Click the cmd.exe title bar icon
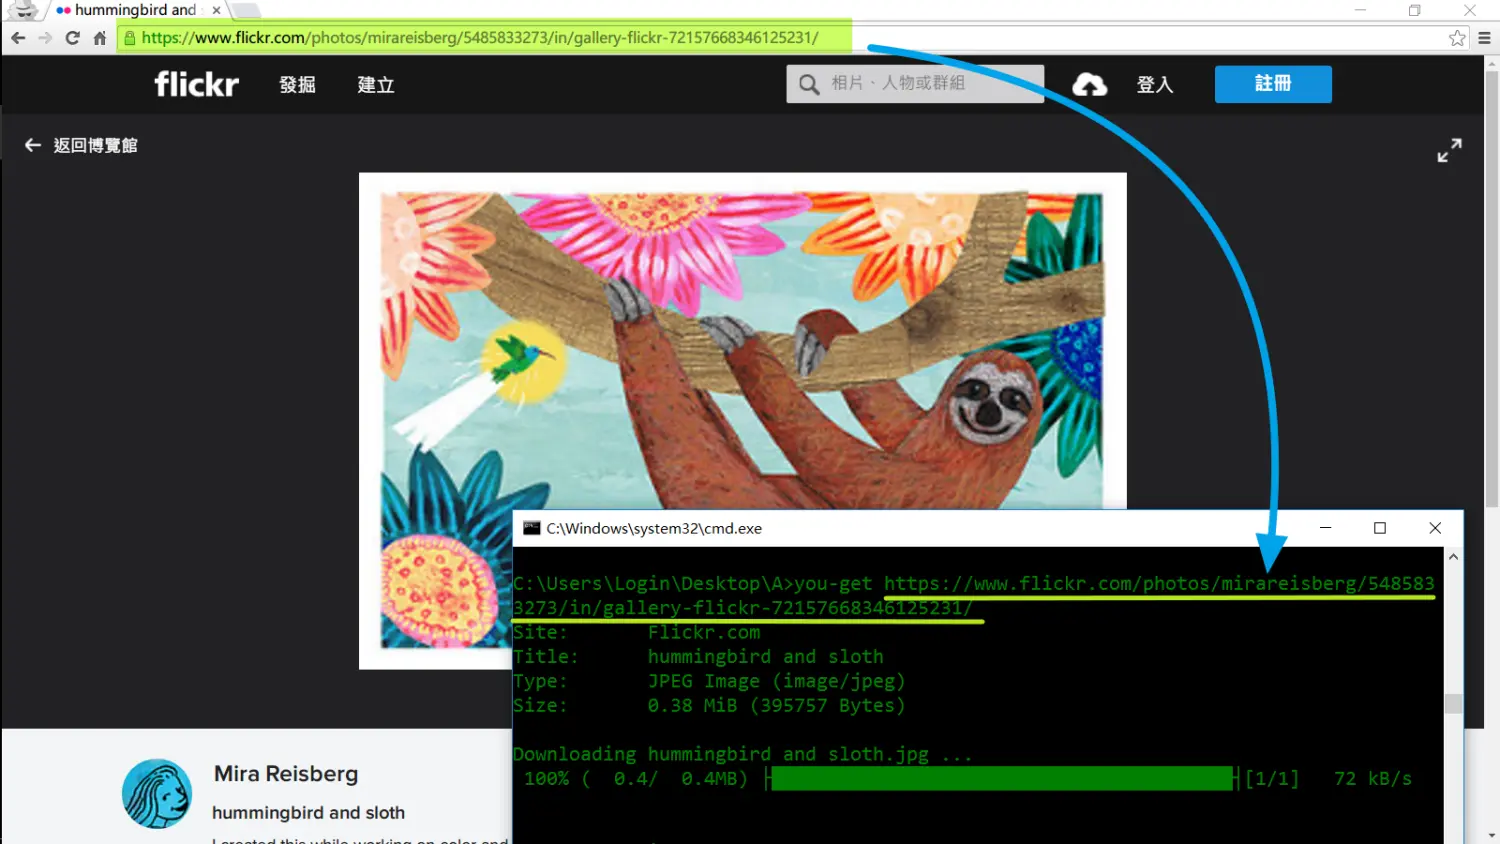 click(x=532, y=528)
